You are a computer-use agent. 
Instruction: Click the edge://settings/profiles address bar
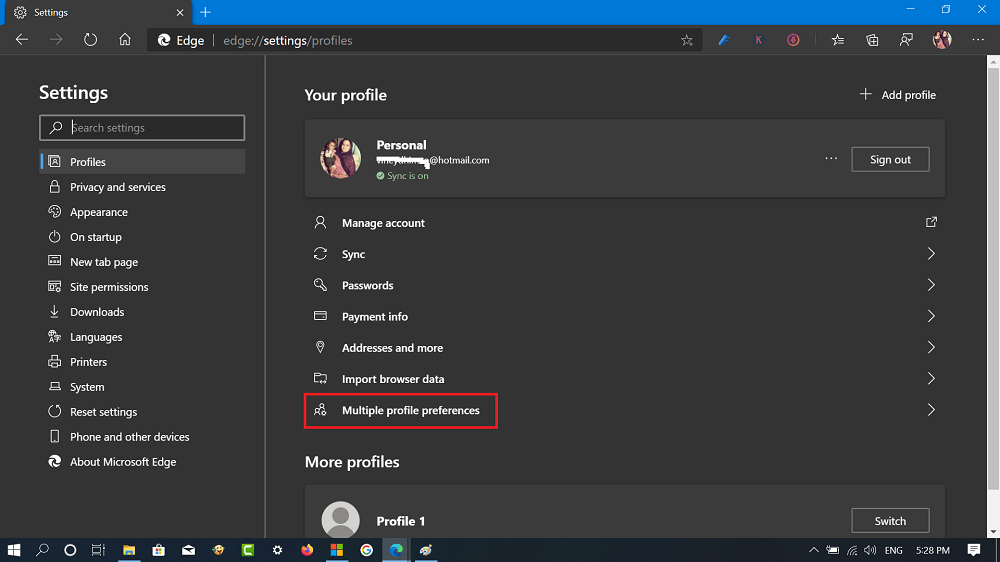click(424, 40)
